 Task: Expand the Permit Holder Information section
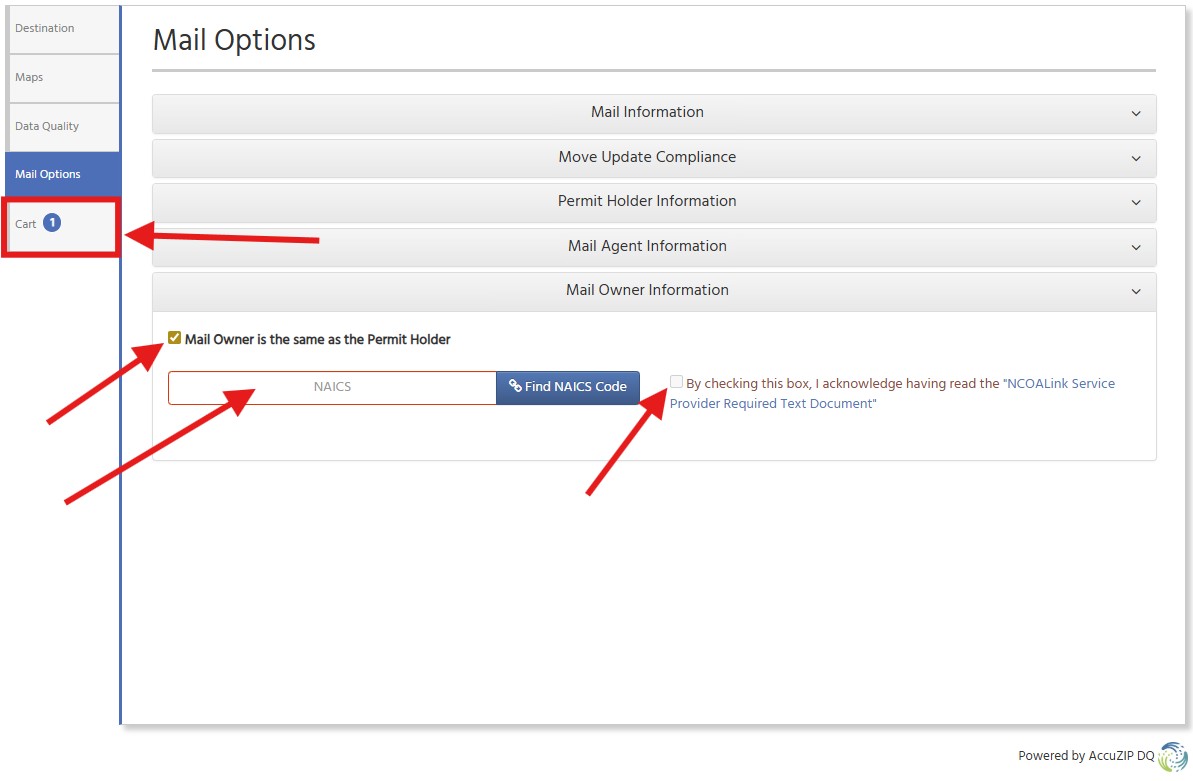647,202
